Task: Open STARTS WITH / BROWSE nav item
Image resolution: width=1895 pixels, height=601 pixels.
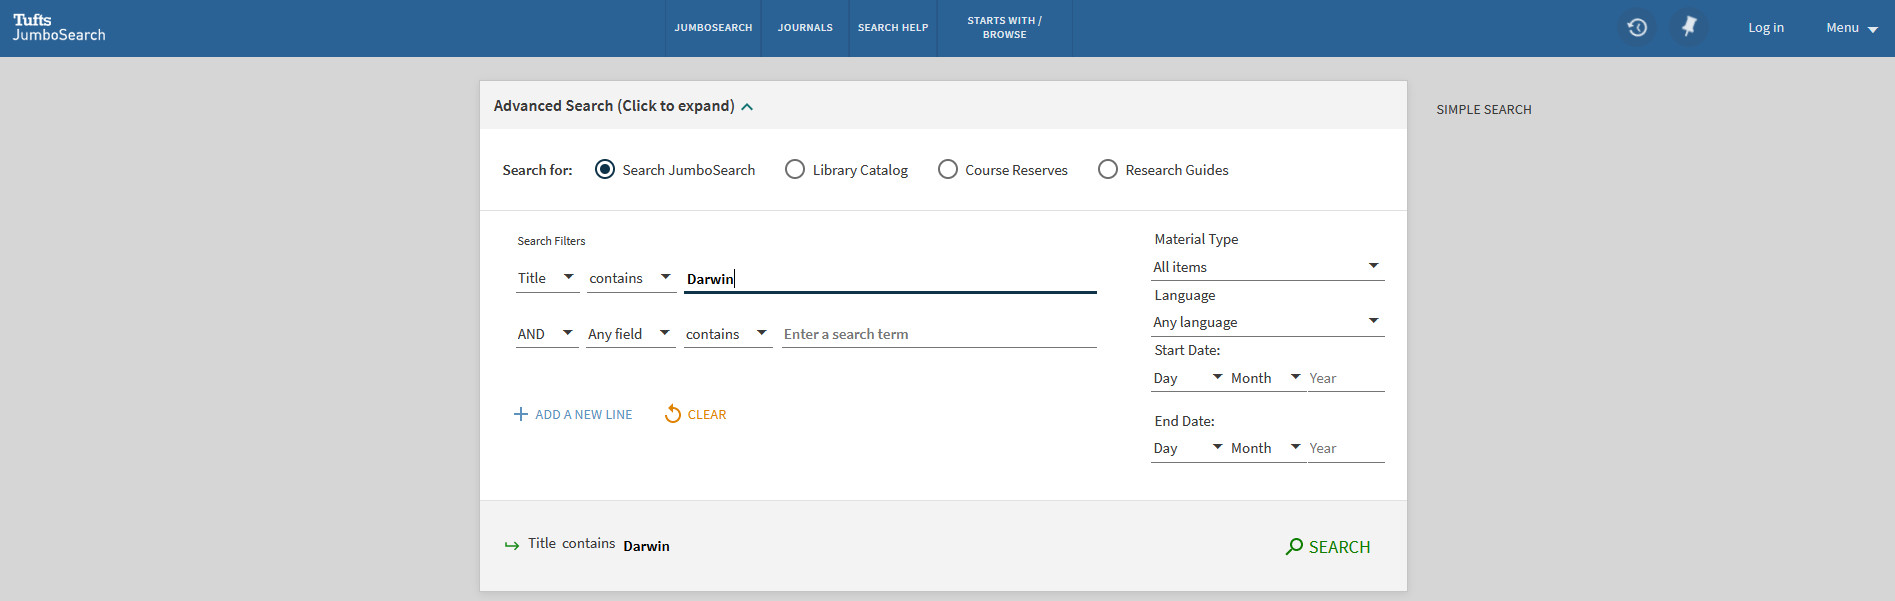Action: (x=1004, y=28)
